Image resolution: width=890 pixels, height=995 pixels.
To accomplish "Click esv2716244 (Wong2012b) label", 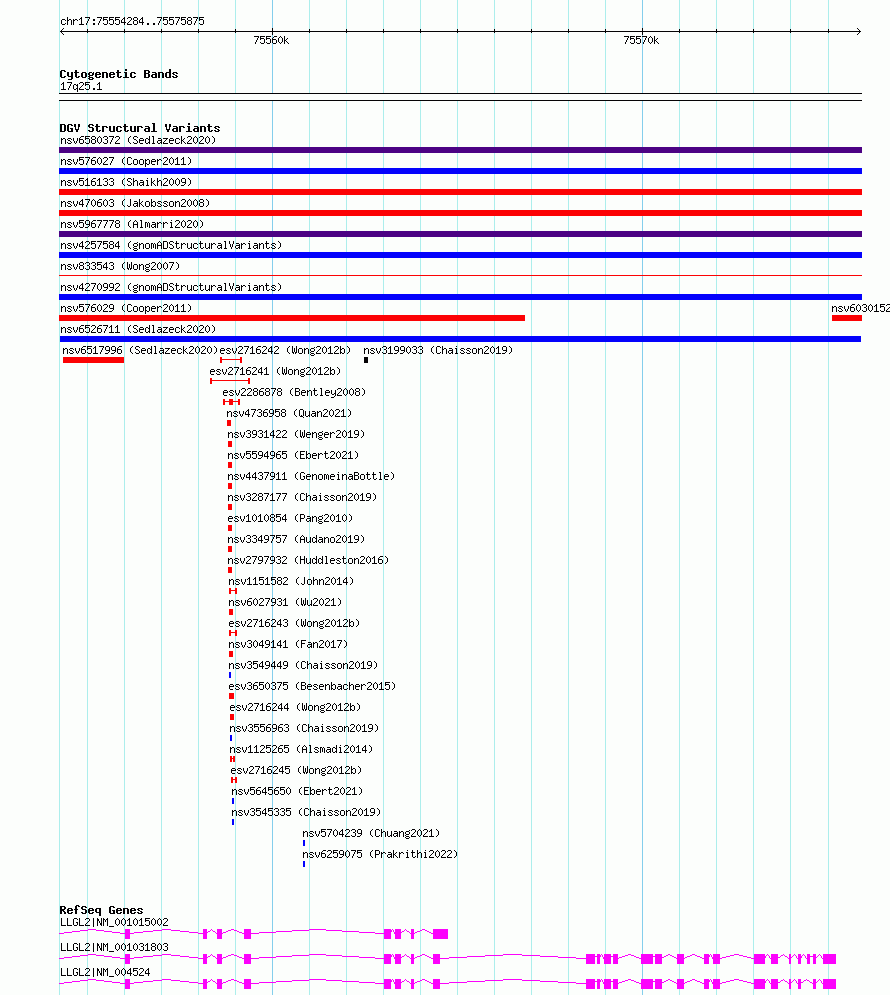I will pos(295,706).
